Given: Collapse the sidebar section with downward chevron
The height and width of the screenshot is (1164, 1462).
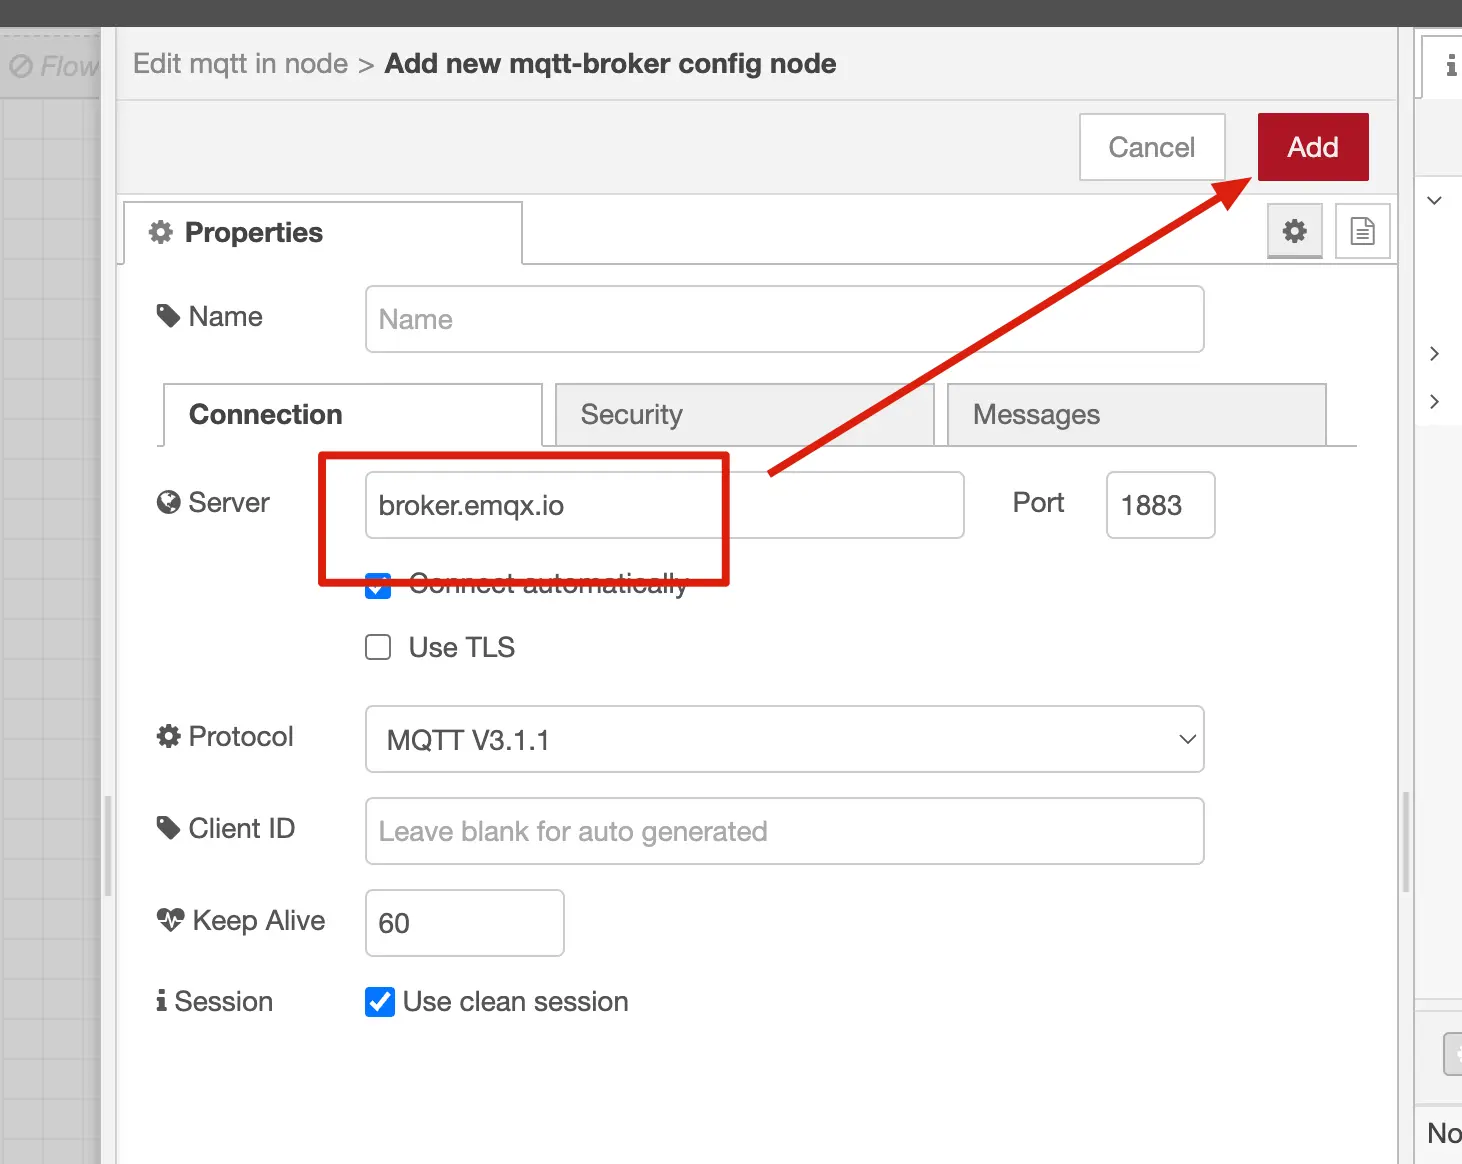Looking at the screenshot, I should [x=1435, y=200].
